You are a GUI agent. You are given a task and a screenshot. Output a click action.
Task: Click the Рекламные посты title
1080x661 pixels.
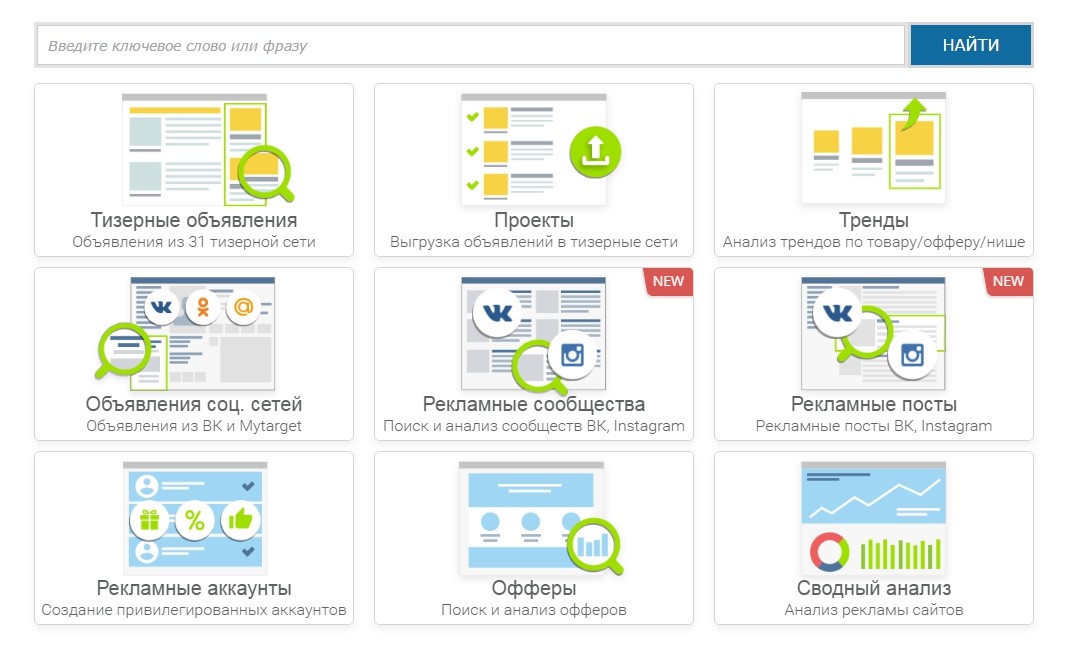[x=873, y=404]
